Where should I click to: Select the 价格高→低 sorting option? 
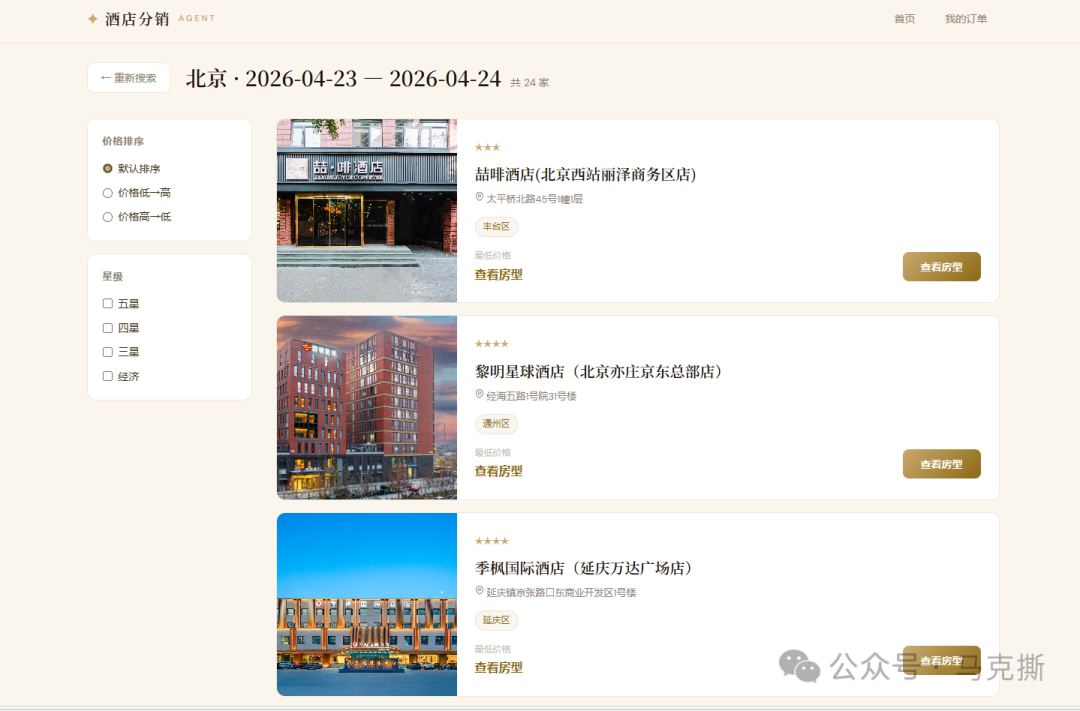tap(107, 216)
